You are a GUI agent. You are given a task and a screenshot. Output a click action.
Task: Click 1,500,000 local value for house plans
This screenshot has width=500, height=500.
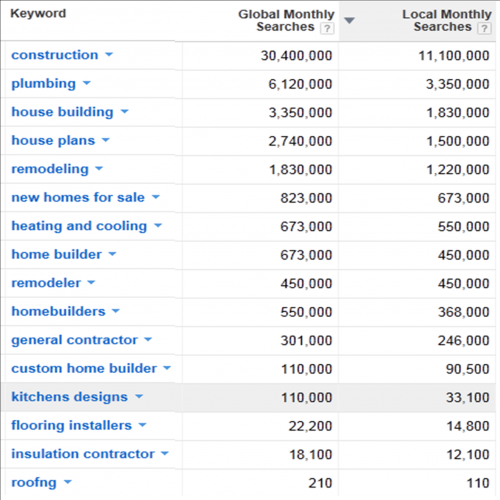click(458, 141)
